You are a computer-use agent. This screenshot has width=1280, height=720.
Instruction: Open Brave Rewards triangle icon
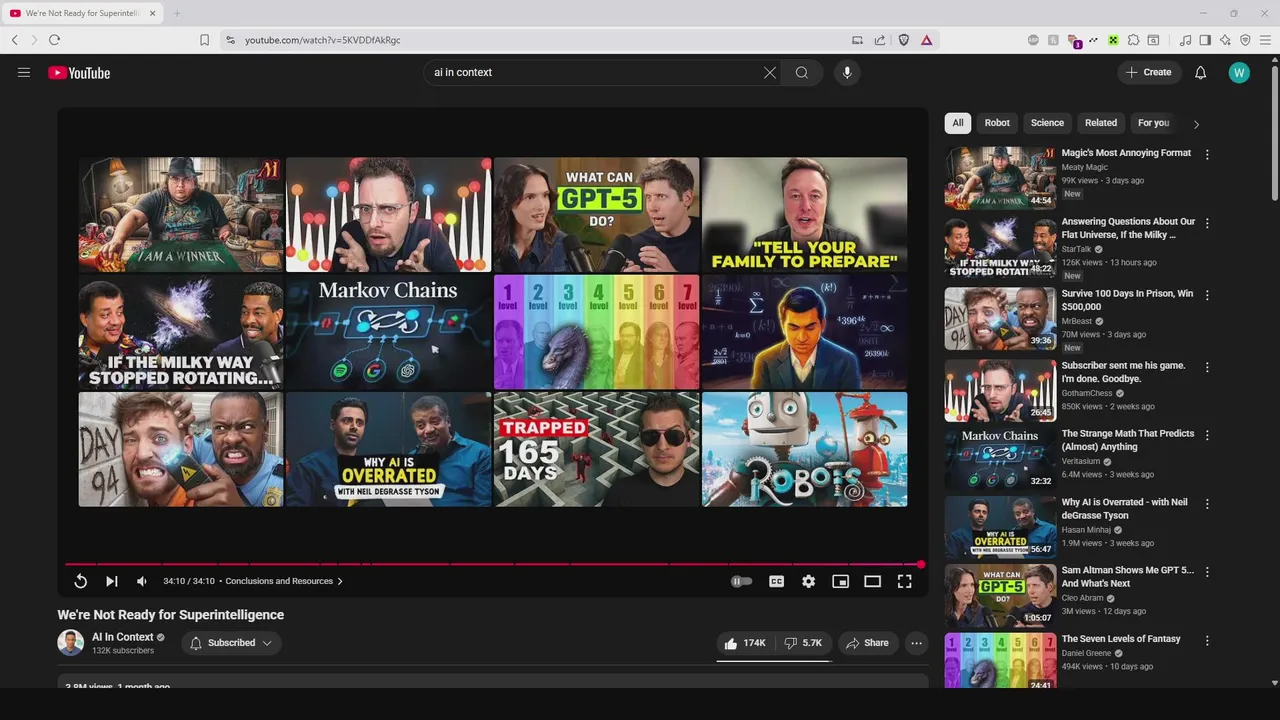click(x=927, y=40)
